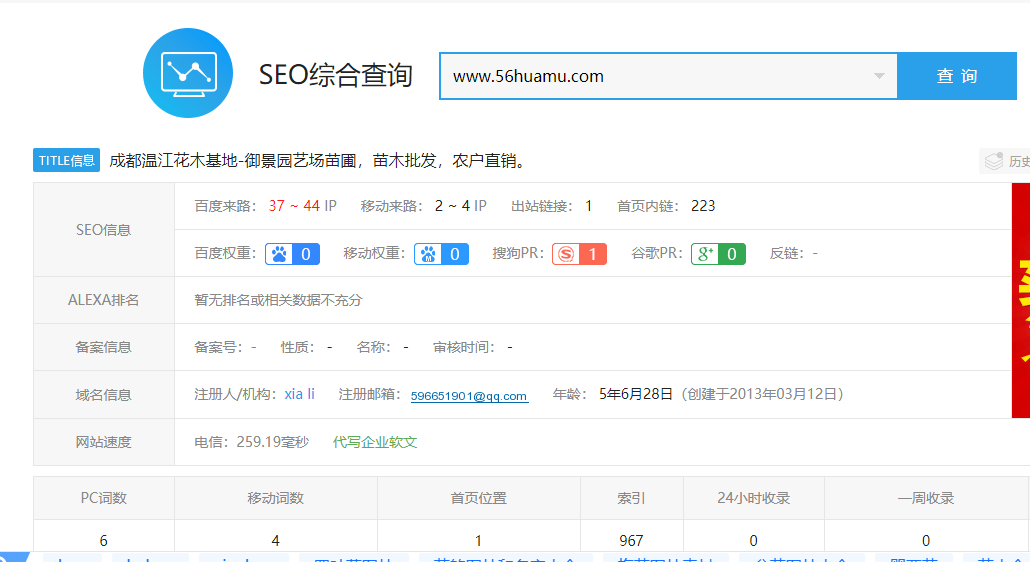
Task: Open the domain input dropdown arrow
Action: (879, 76)
